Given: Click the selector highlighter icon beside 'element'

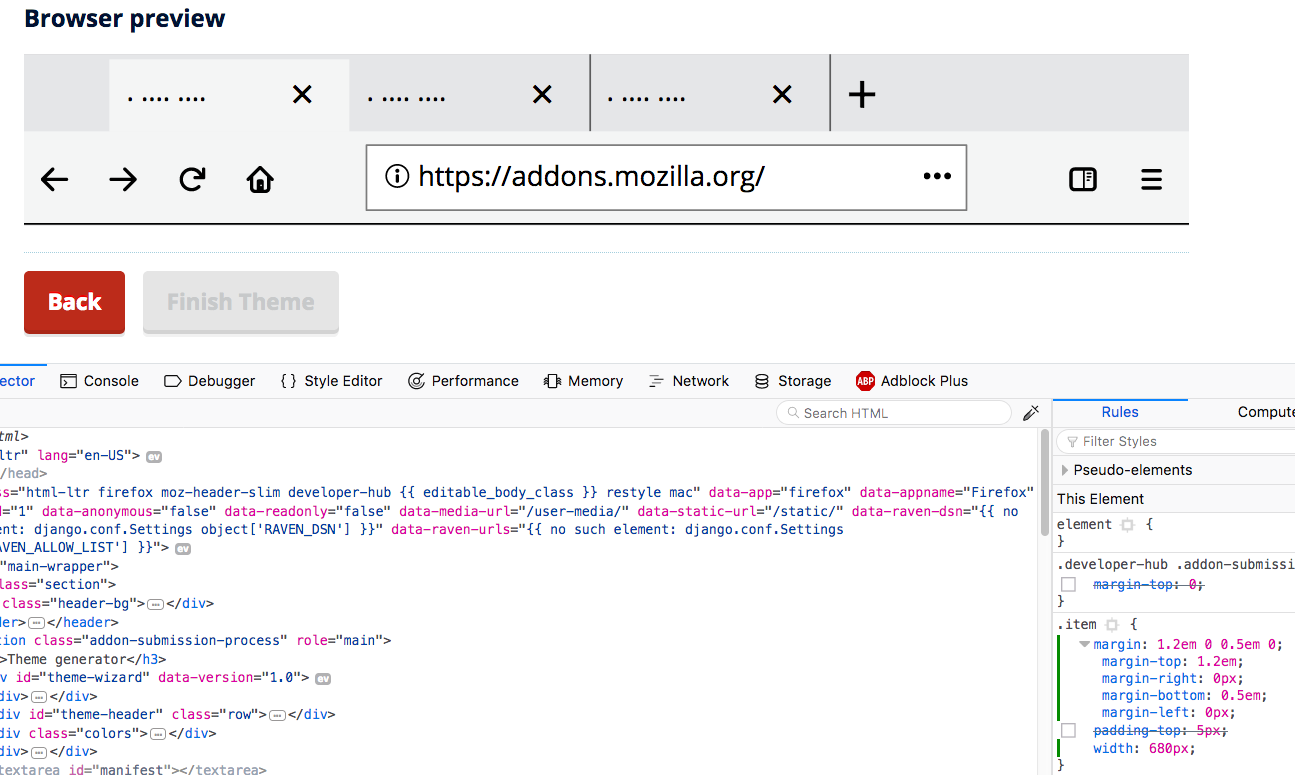Looking at the screenshot, I should 1127,525.
